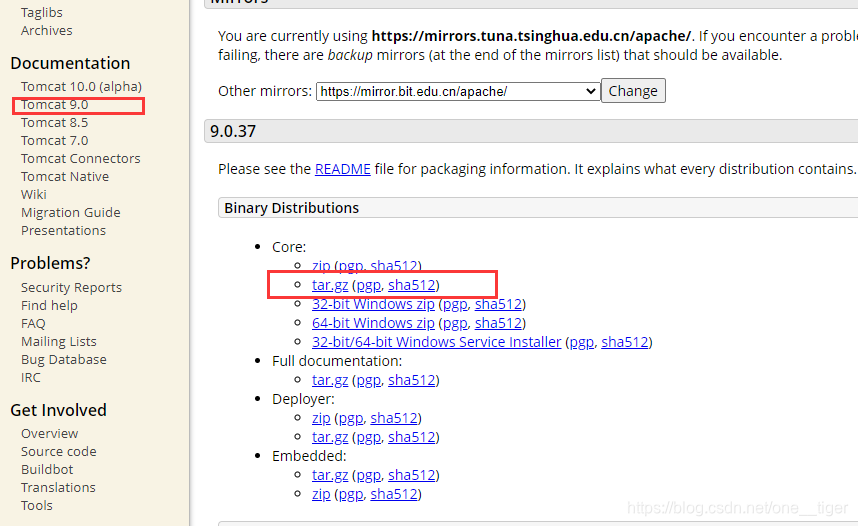This screenshot has width=858, height=526.
Task: Go to Tomcat Connectors documentation
Action: click(x=80, y=159)
